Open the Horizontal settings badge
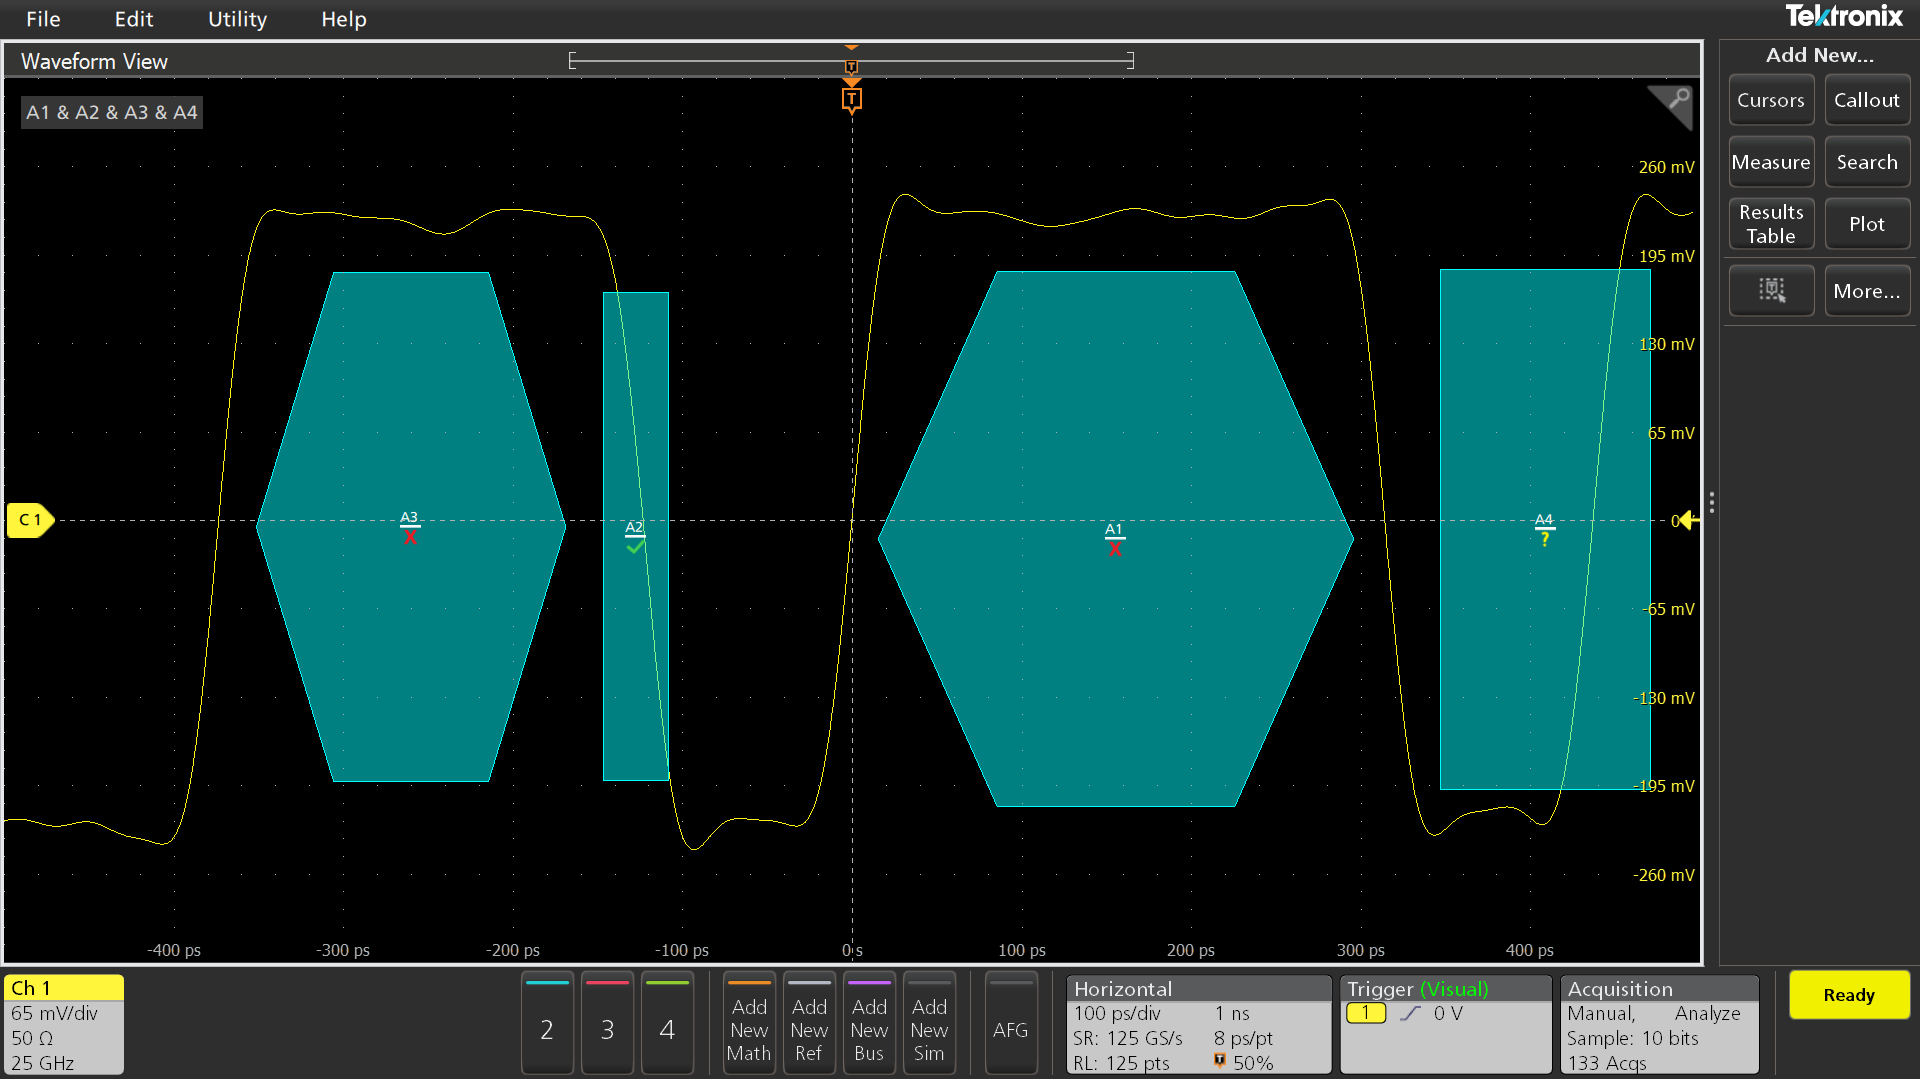The image size is (1920, 1079). click(x=1199, y=1024)
